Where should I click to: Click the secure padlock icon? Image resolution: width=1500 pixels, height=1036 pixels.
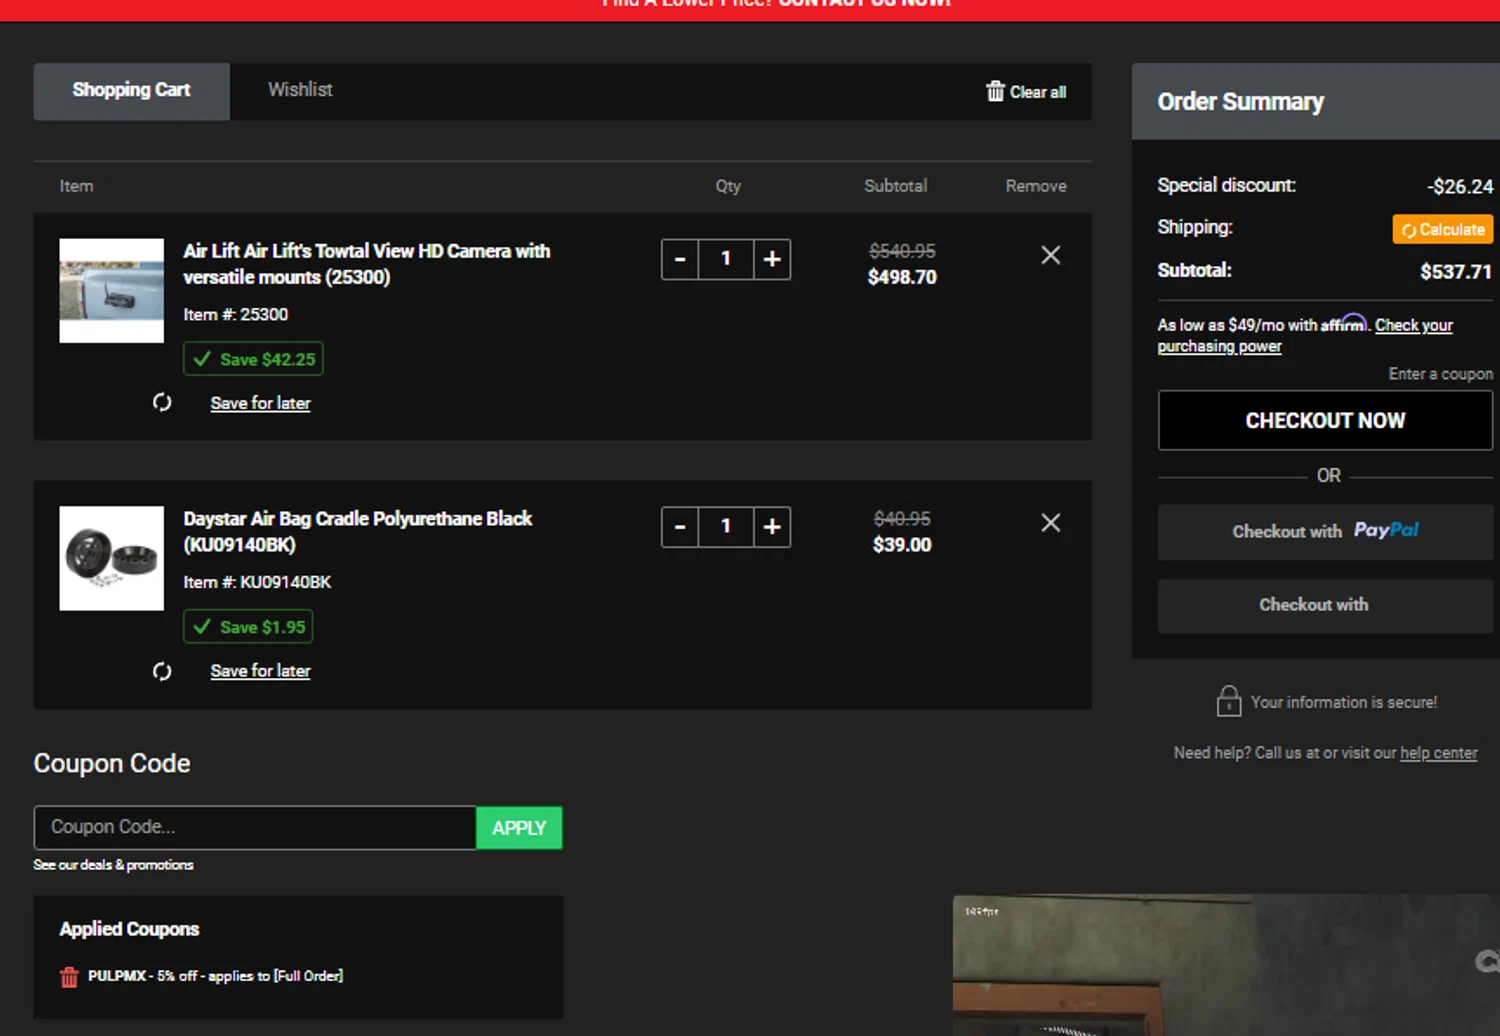tap(1229, 701)
